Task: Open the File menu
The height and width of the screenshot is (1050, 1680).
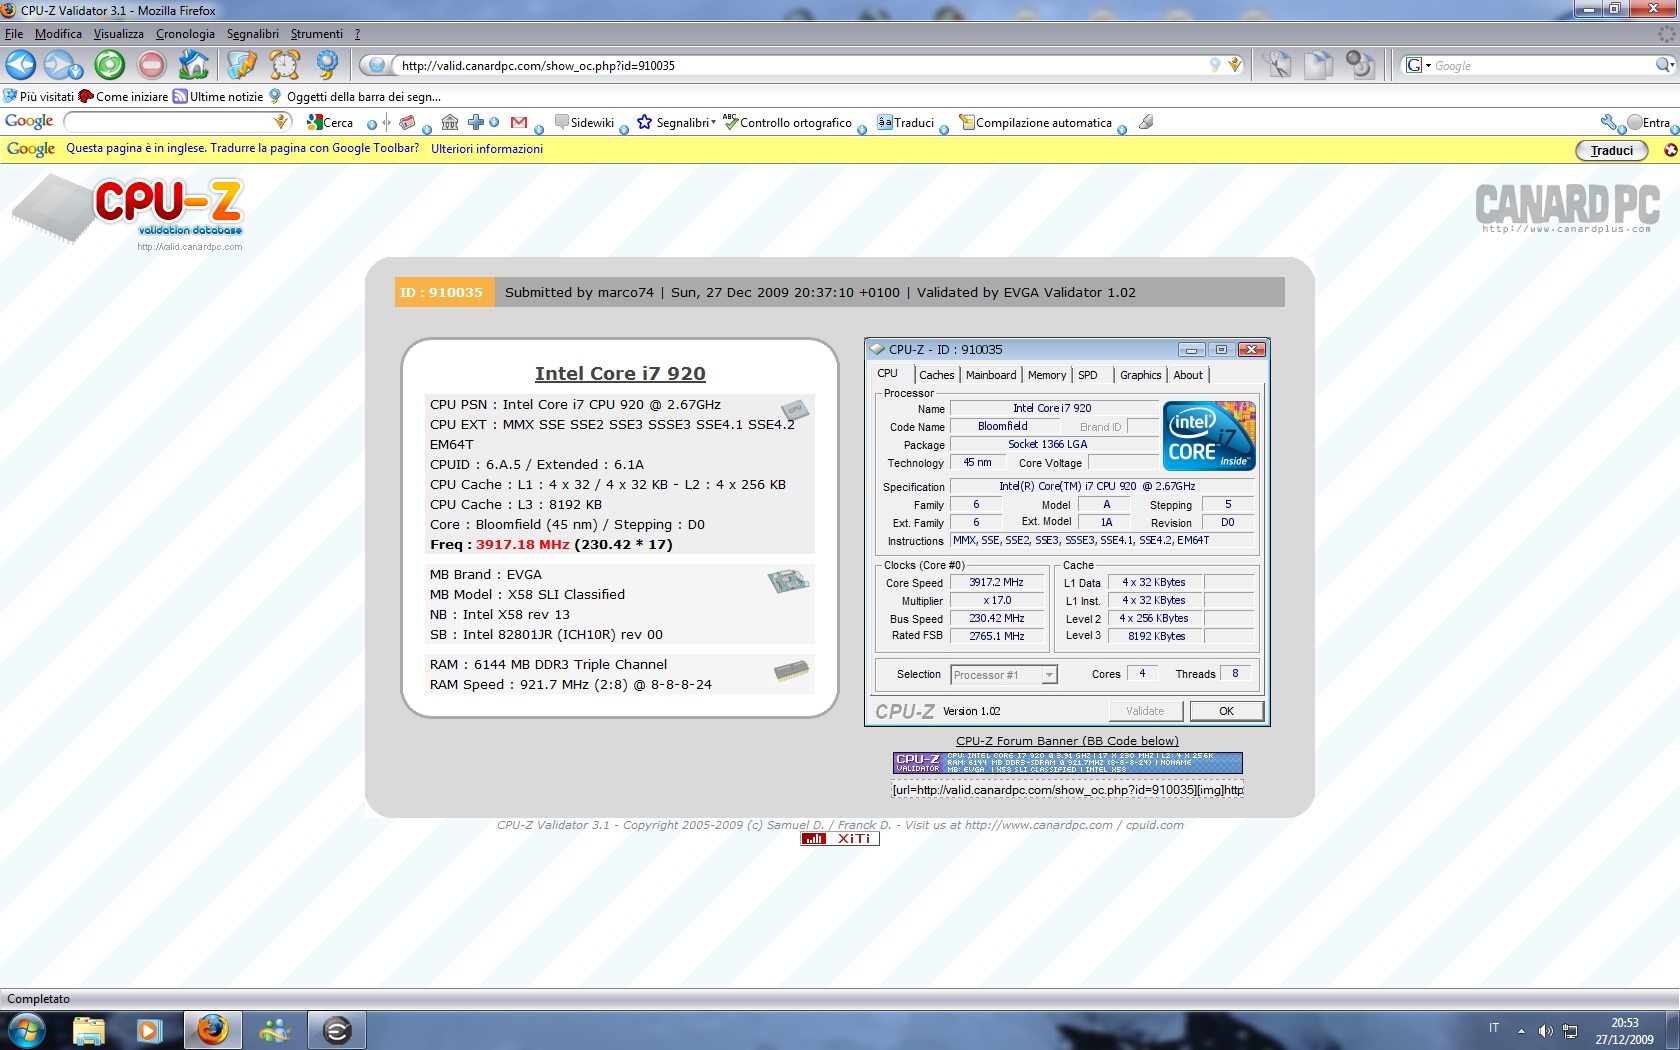Action: point(14,34)
